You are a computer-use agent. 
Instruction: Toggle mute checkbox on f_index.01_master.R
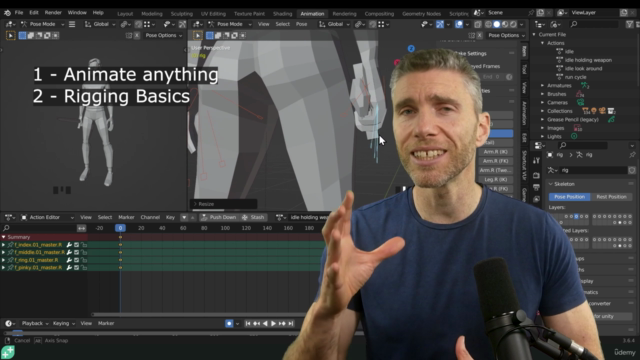pos(76,245)
